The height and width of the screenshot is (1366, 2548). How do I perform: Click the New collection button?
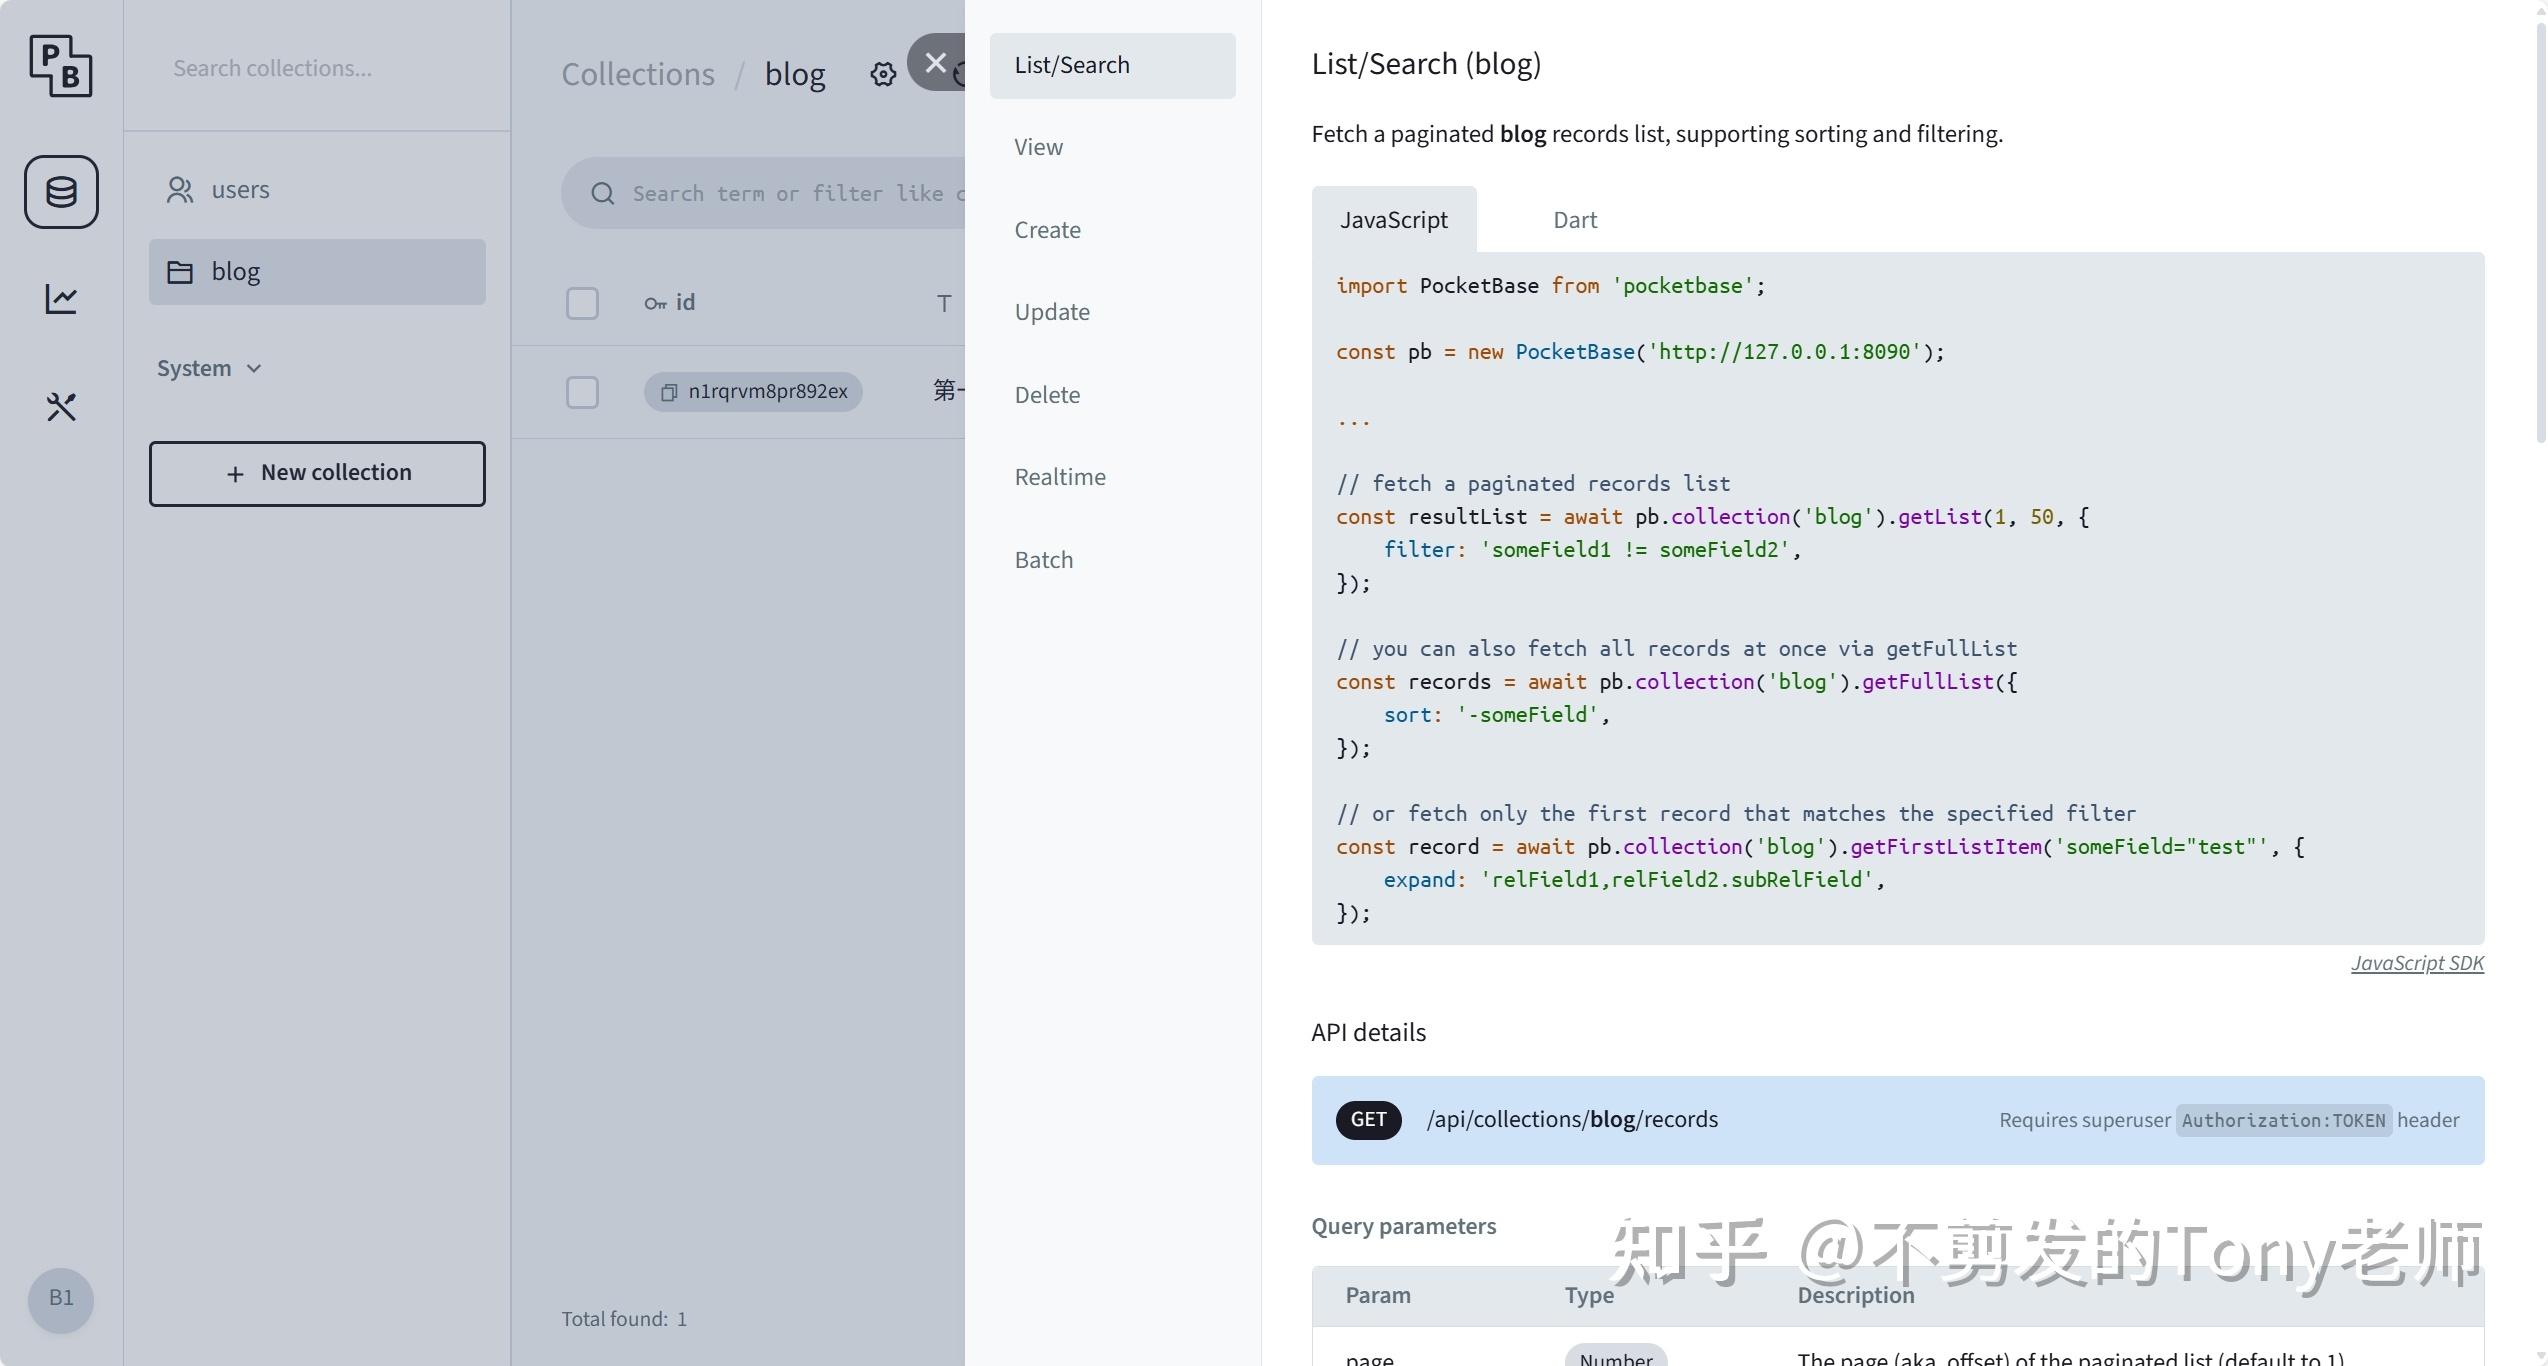pos(317,472)
